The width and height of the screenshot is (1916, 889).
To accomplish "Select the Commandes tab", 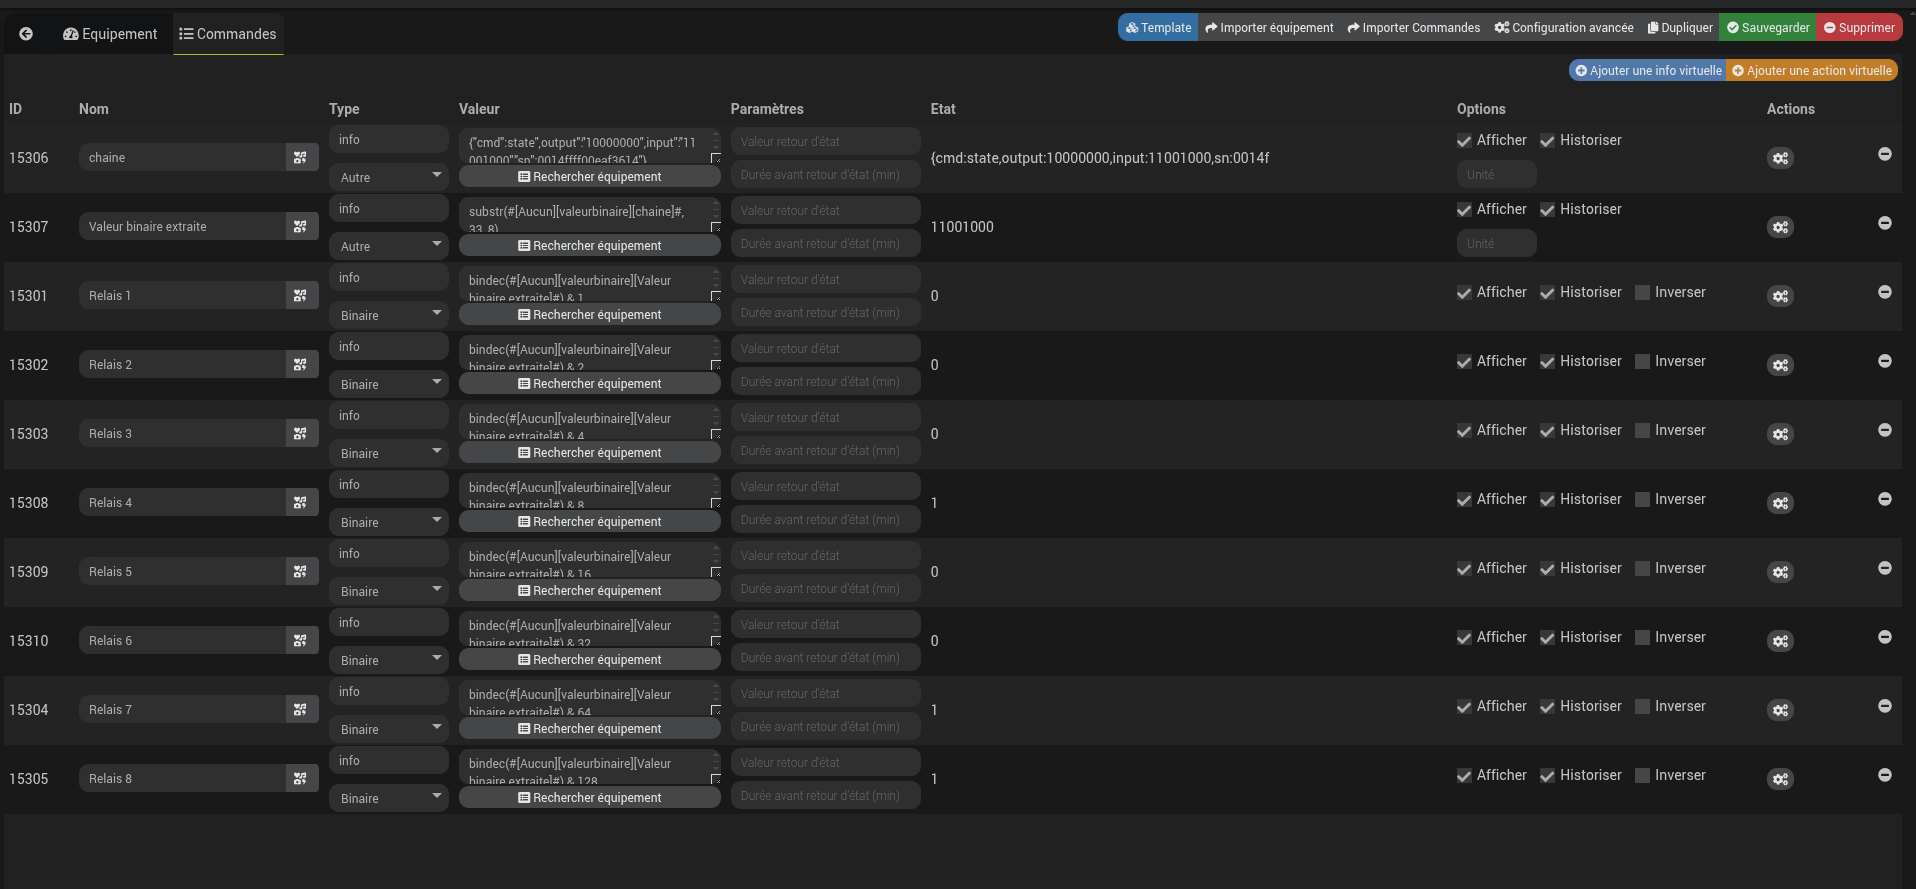I will [x=228, y=34].
